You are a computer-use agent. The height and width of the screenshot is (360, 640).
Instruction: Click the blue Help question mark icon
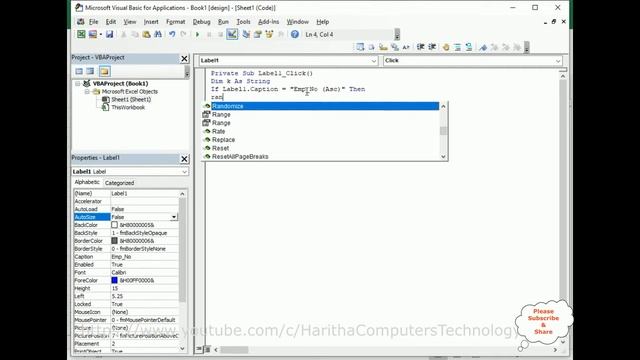[295, 34]
